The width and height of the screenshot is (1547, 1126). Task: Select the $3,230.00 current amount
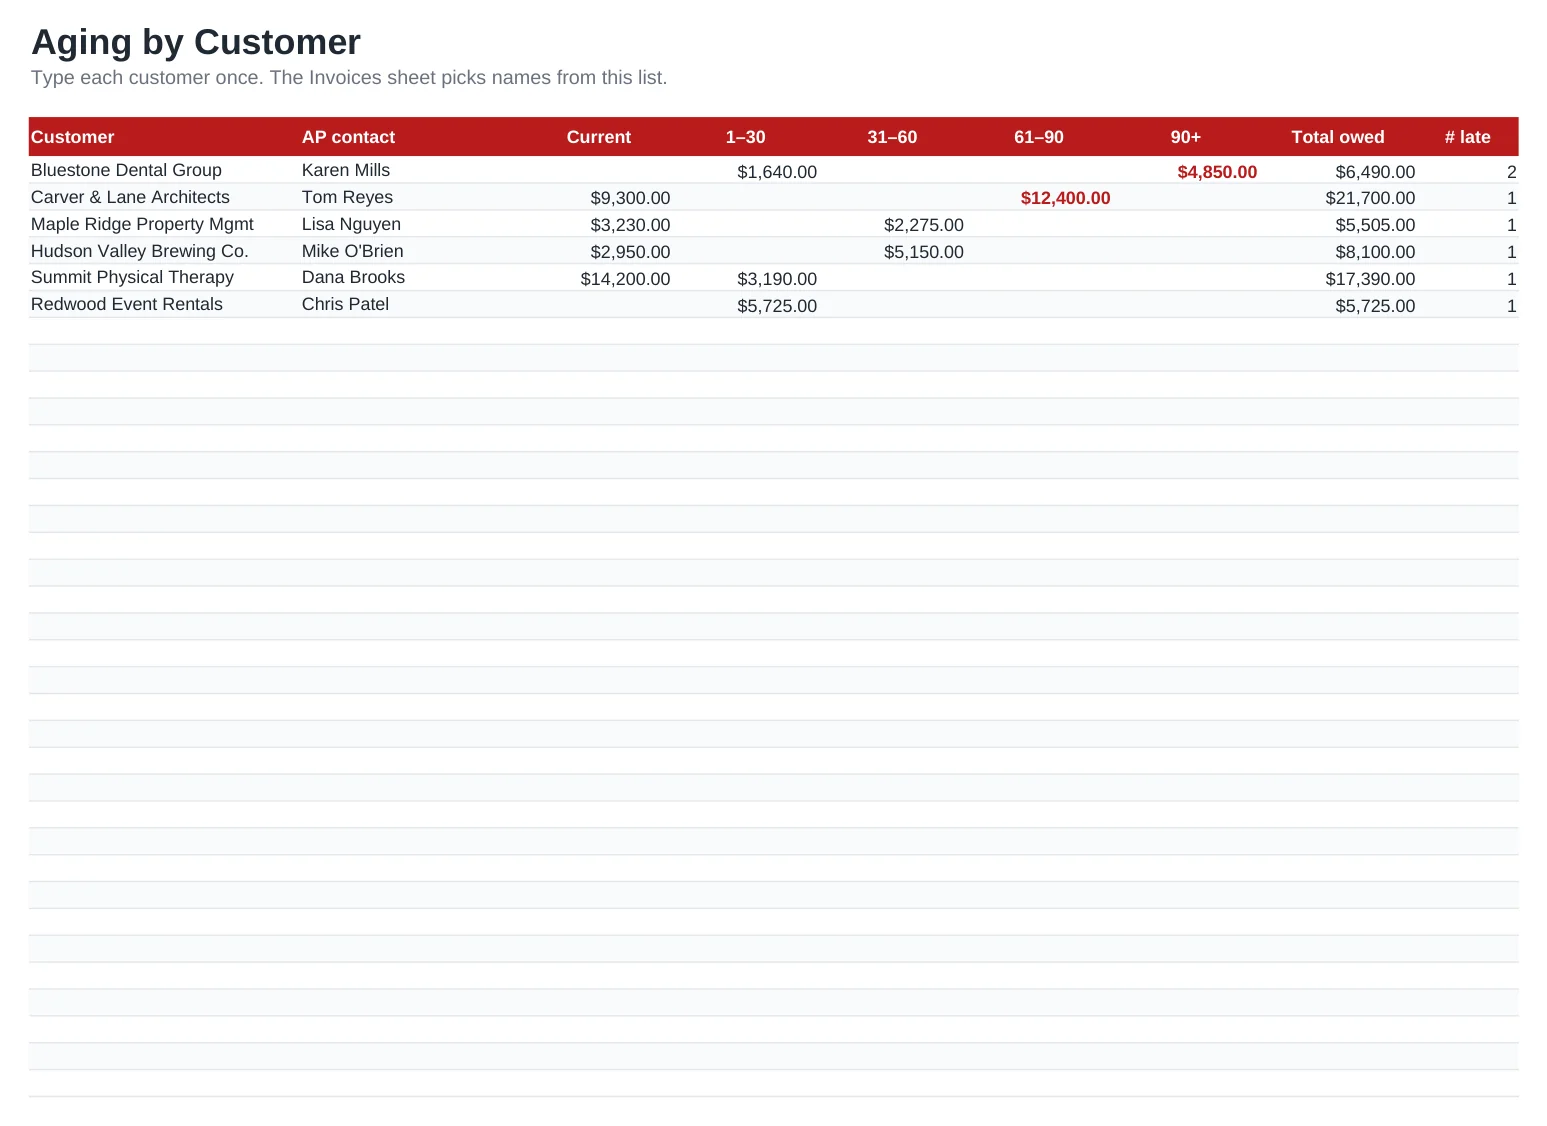[x=630, y=225]
